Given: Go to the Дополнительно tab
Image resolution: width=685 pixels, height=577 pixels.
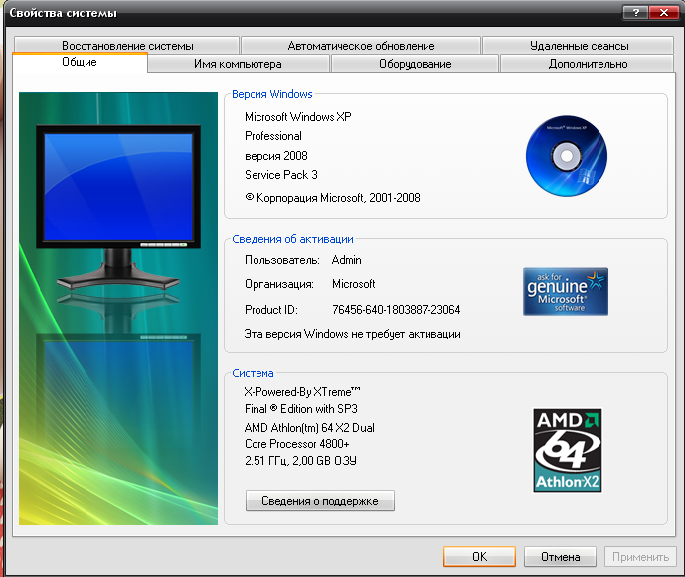Looking at the screenshot, I should 587,64.
